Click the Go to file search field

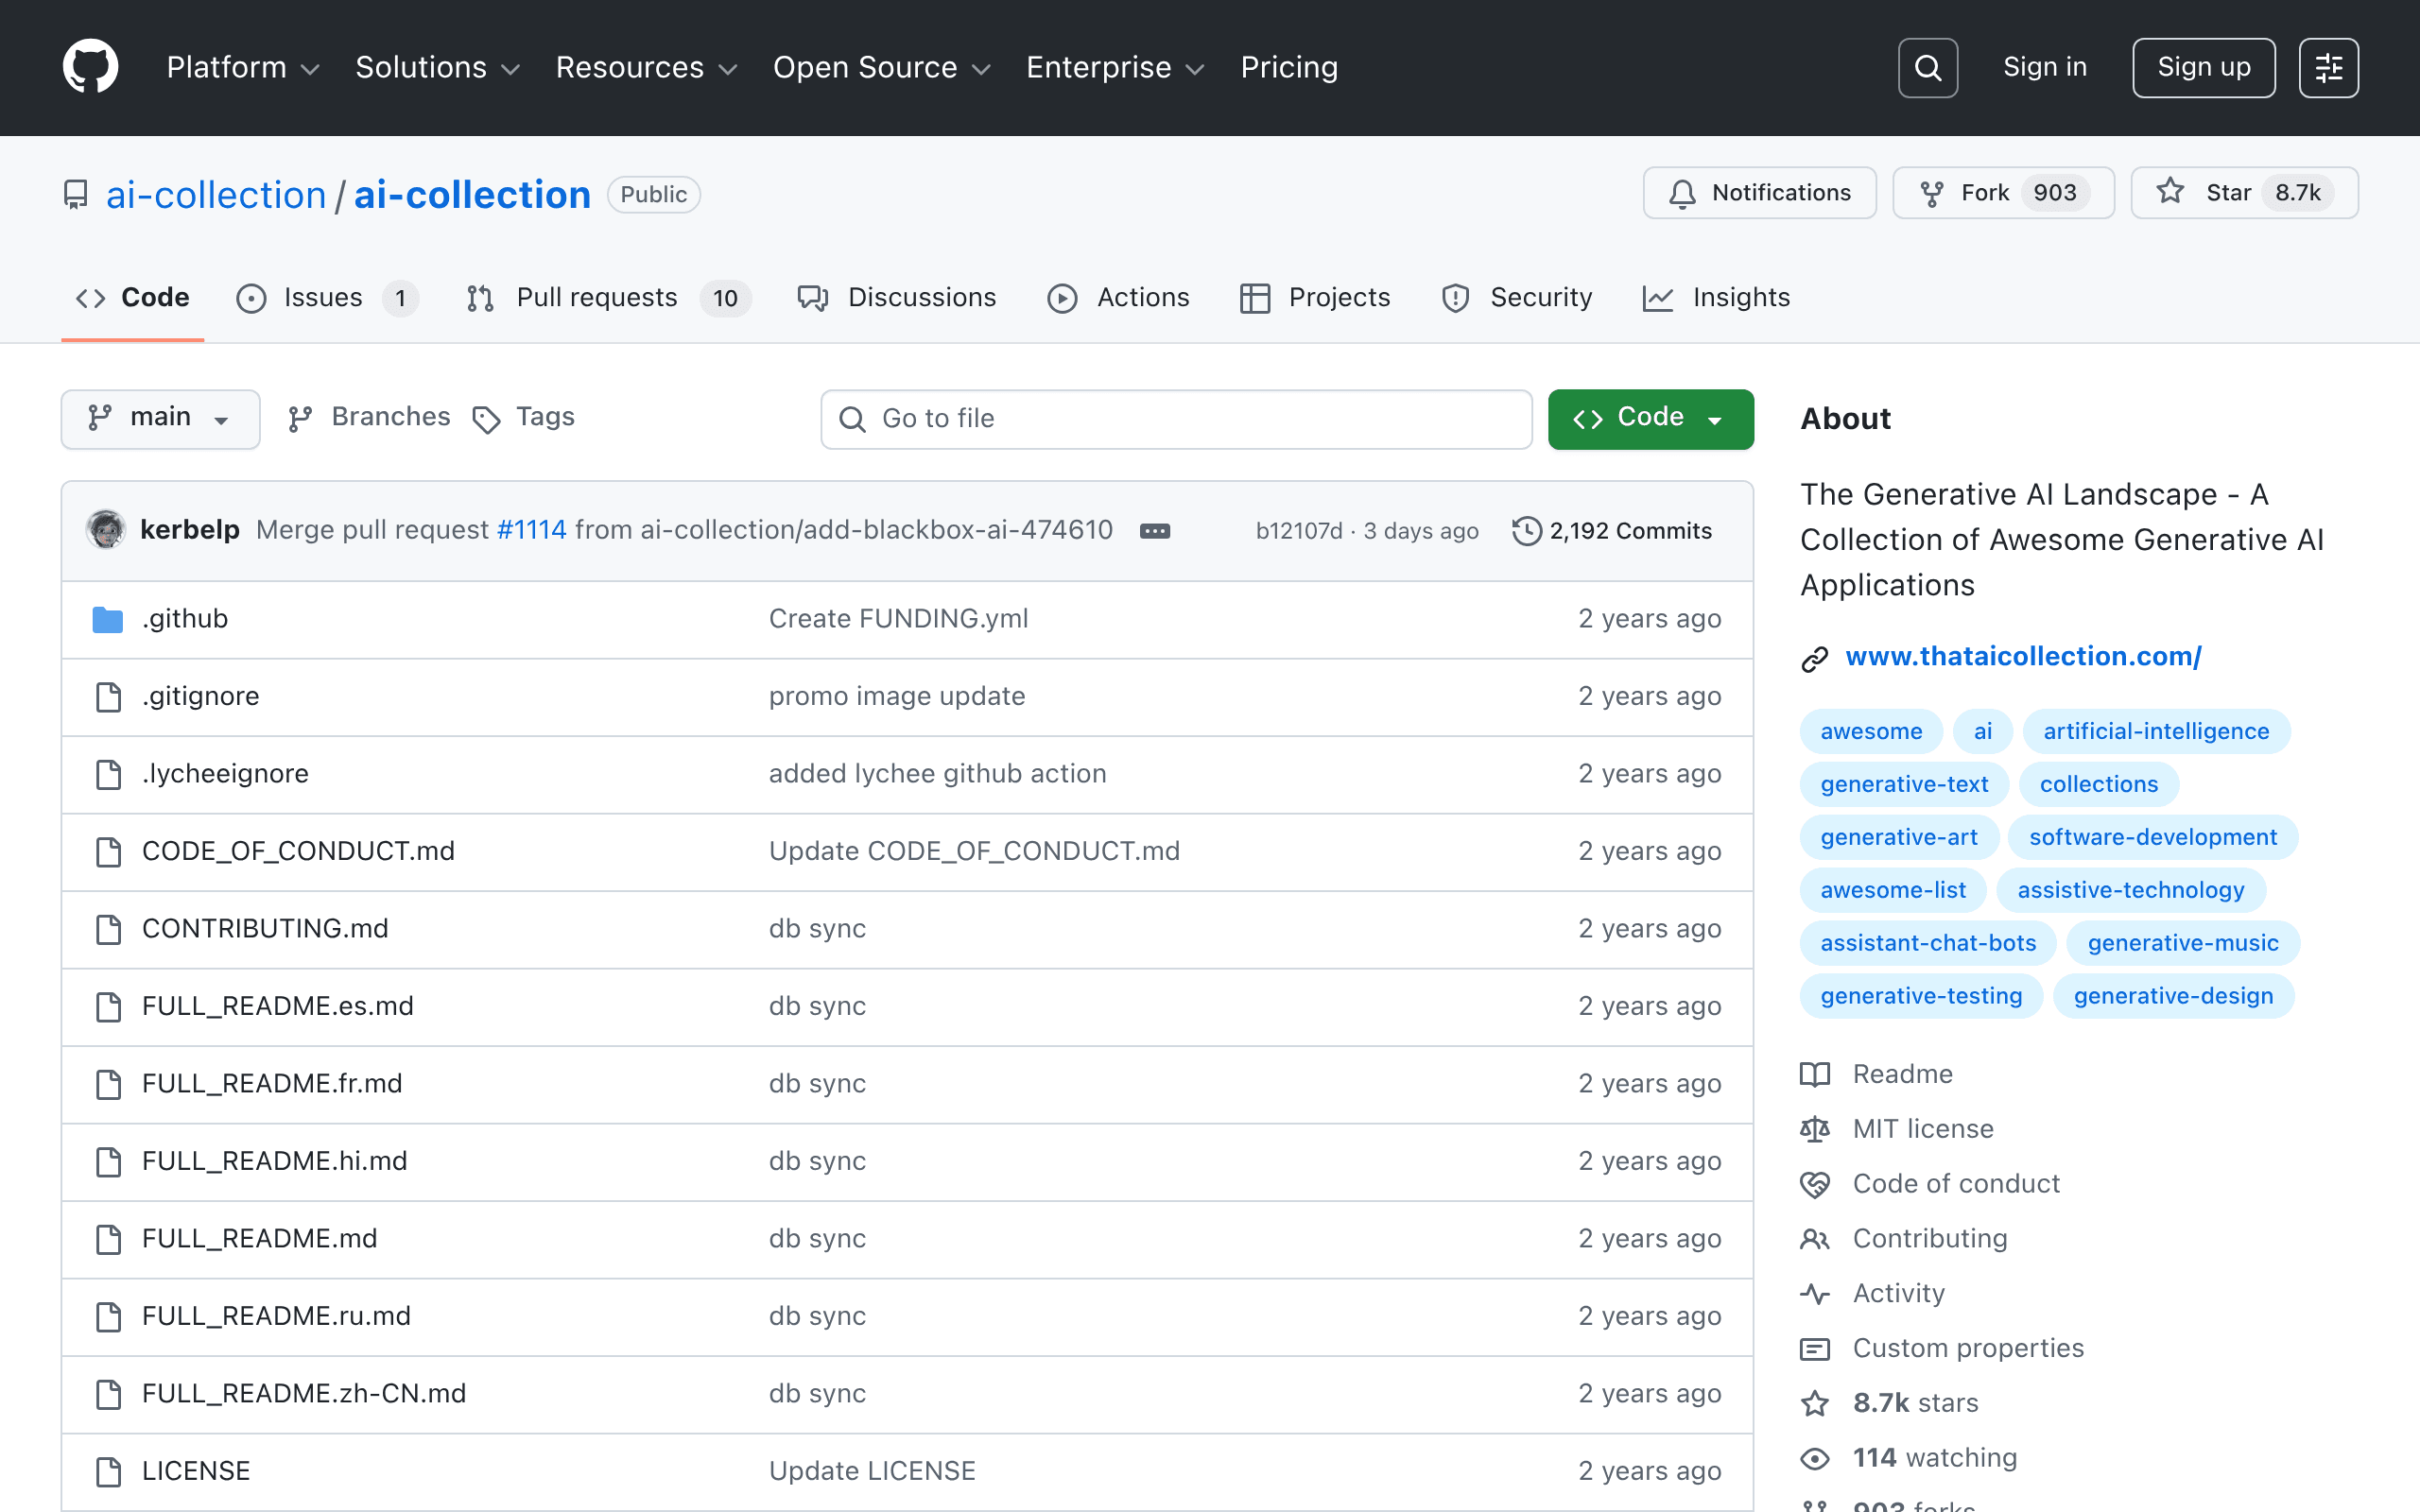pyautogui.click(x=1176, y=419)
